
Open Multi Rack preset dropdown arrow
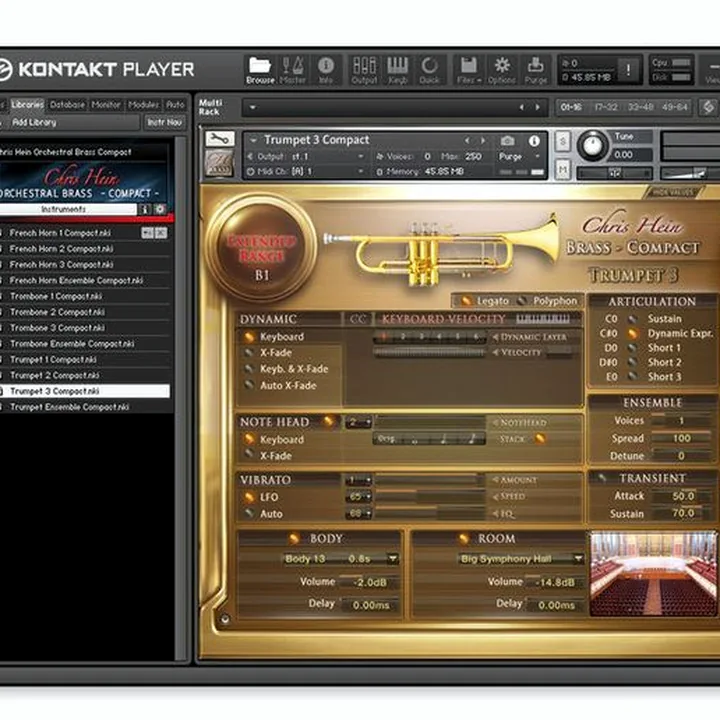coord(252,107)
